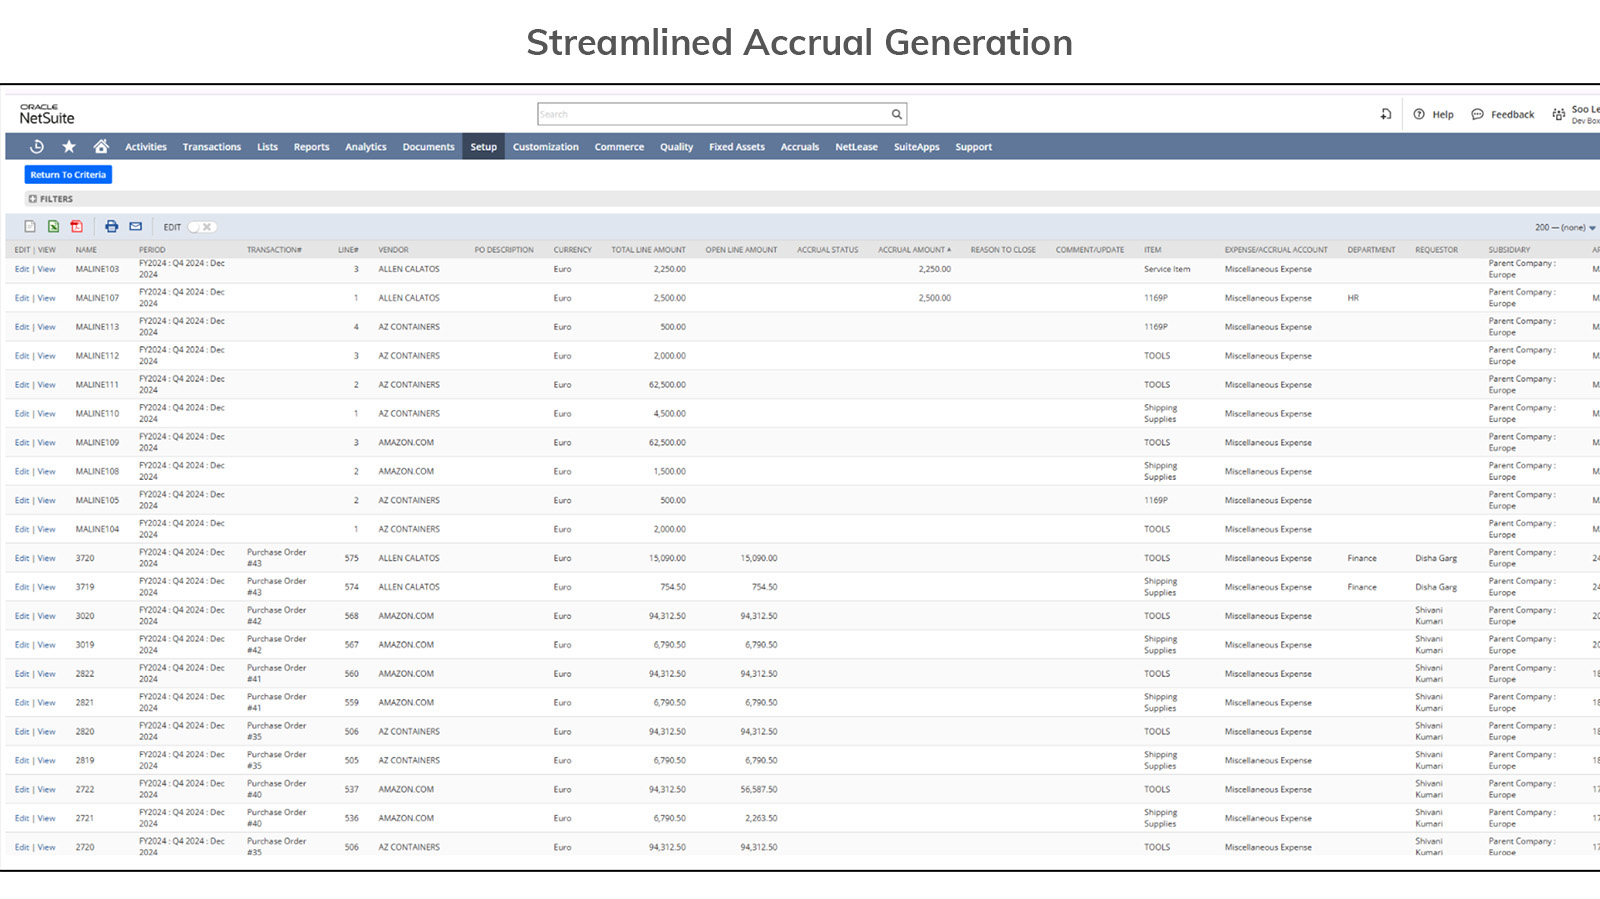Click the Feedback speech bubble icon
Image resolution: width=1600 pixels, height=899 pixels.
[1478, 114]
